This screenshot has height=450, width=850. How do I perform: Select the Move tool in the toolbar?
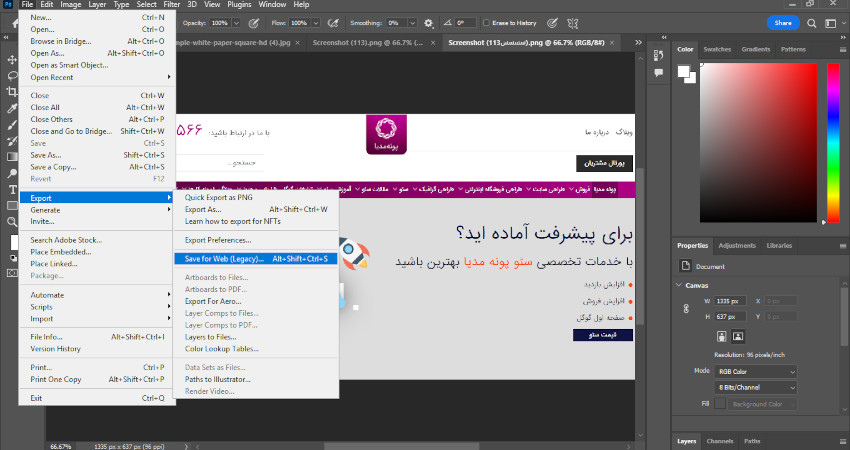click(12, 60)
